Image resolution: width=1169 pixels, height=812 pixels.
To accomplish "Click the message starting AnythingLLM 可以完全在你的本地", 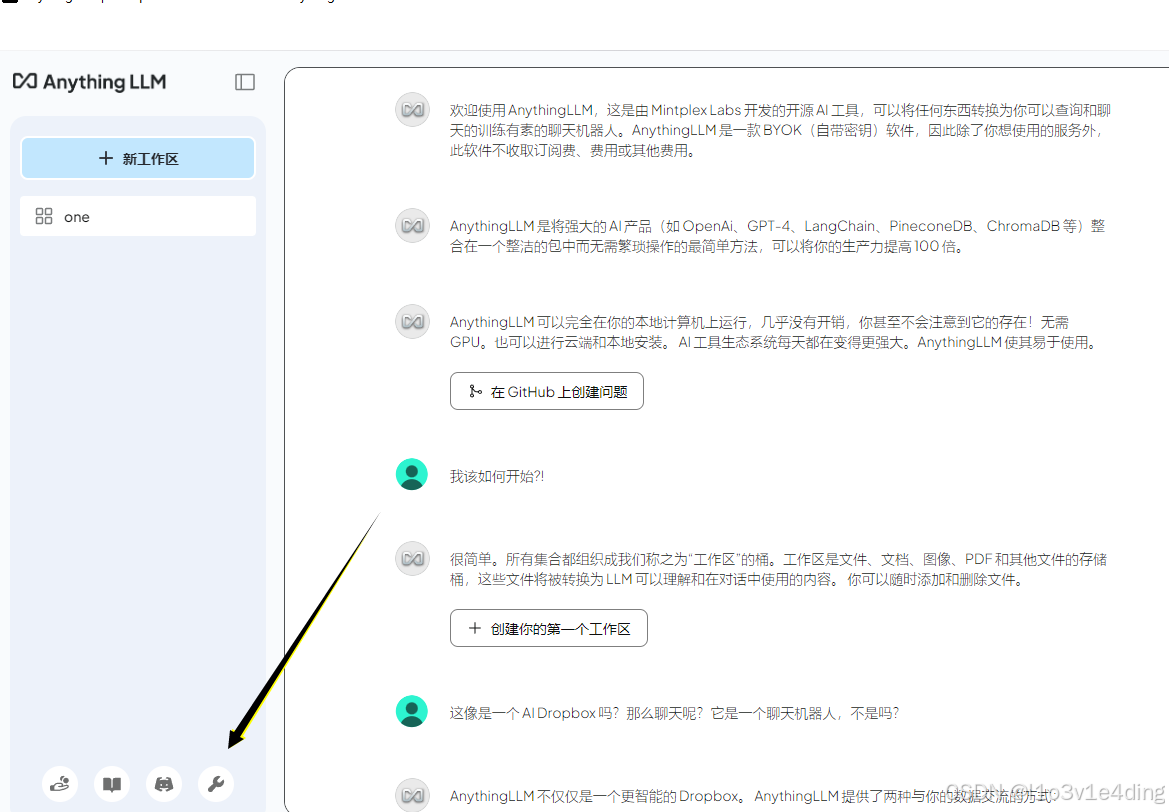I will tap(775, 333).
